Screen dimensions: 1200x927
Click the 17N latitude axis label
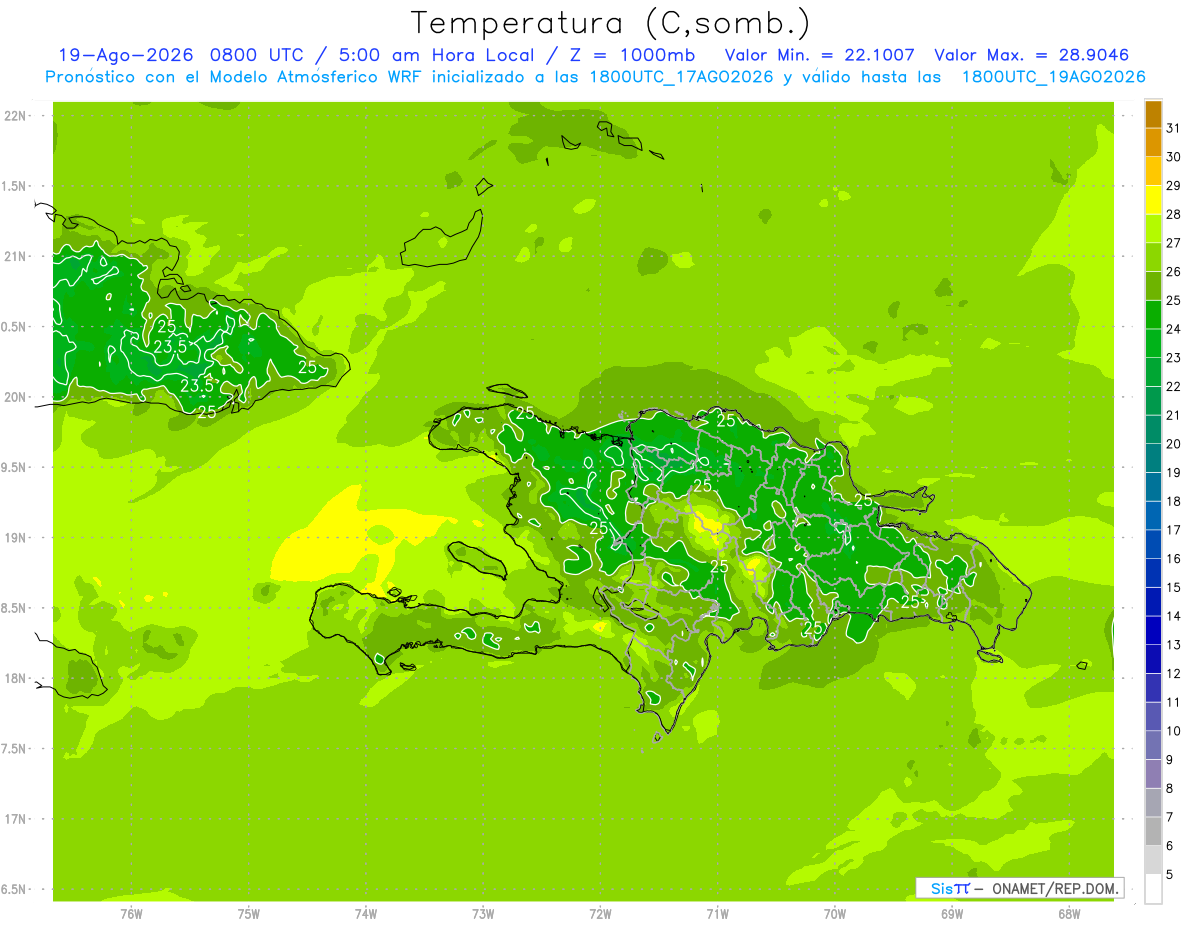[14, 819]
